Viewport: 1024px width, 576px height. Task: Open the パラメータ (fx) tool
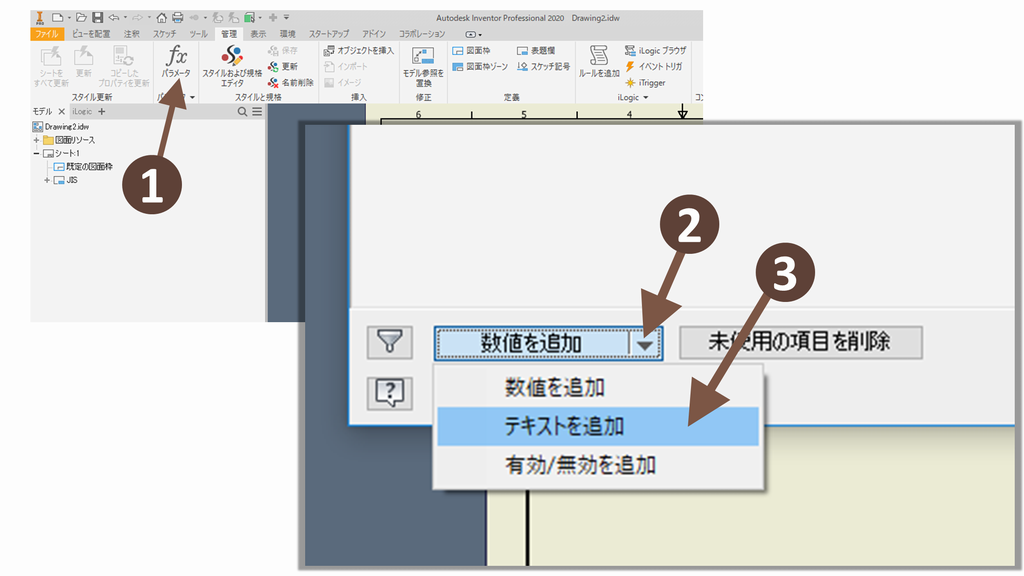click(x=176, y=59)
